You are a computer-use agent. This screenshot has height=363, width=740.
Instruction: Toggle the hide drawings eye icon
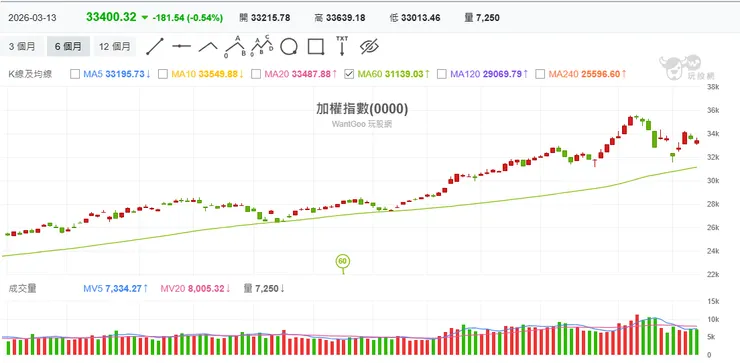pyautogui.click(x=370, y=46)
